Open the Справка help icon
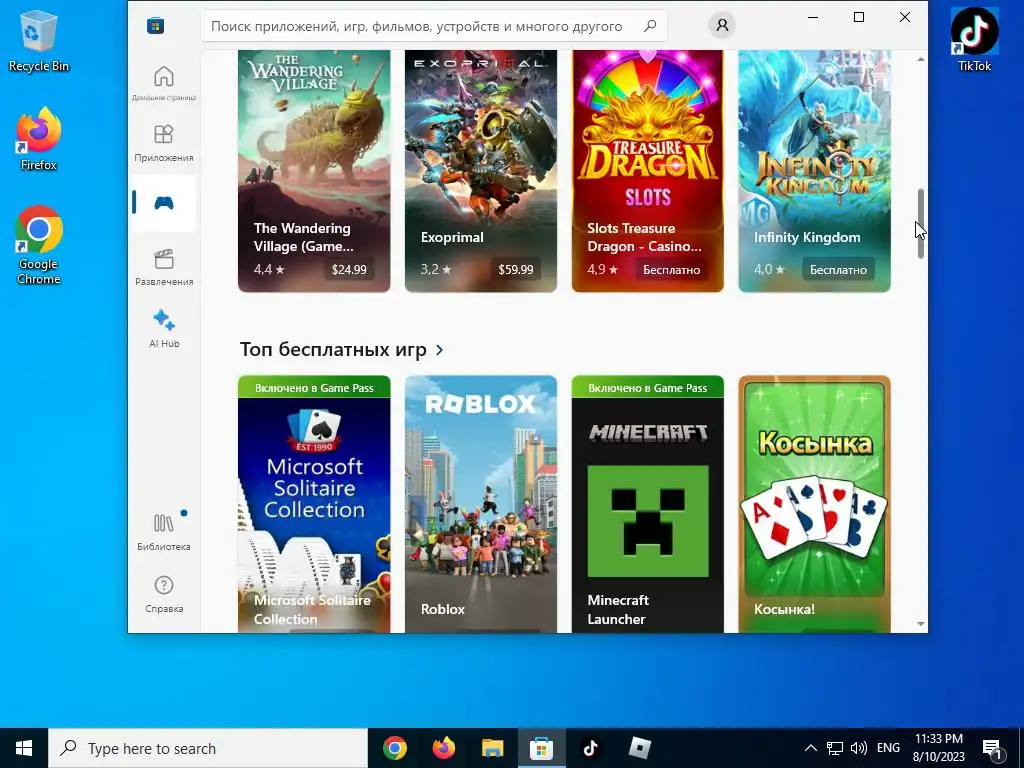The width and height of the screenshot is (1024, 768). [164, 593]
